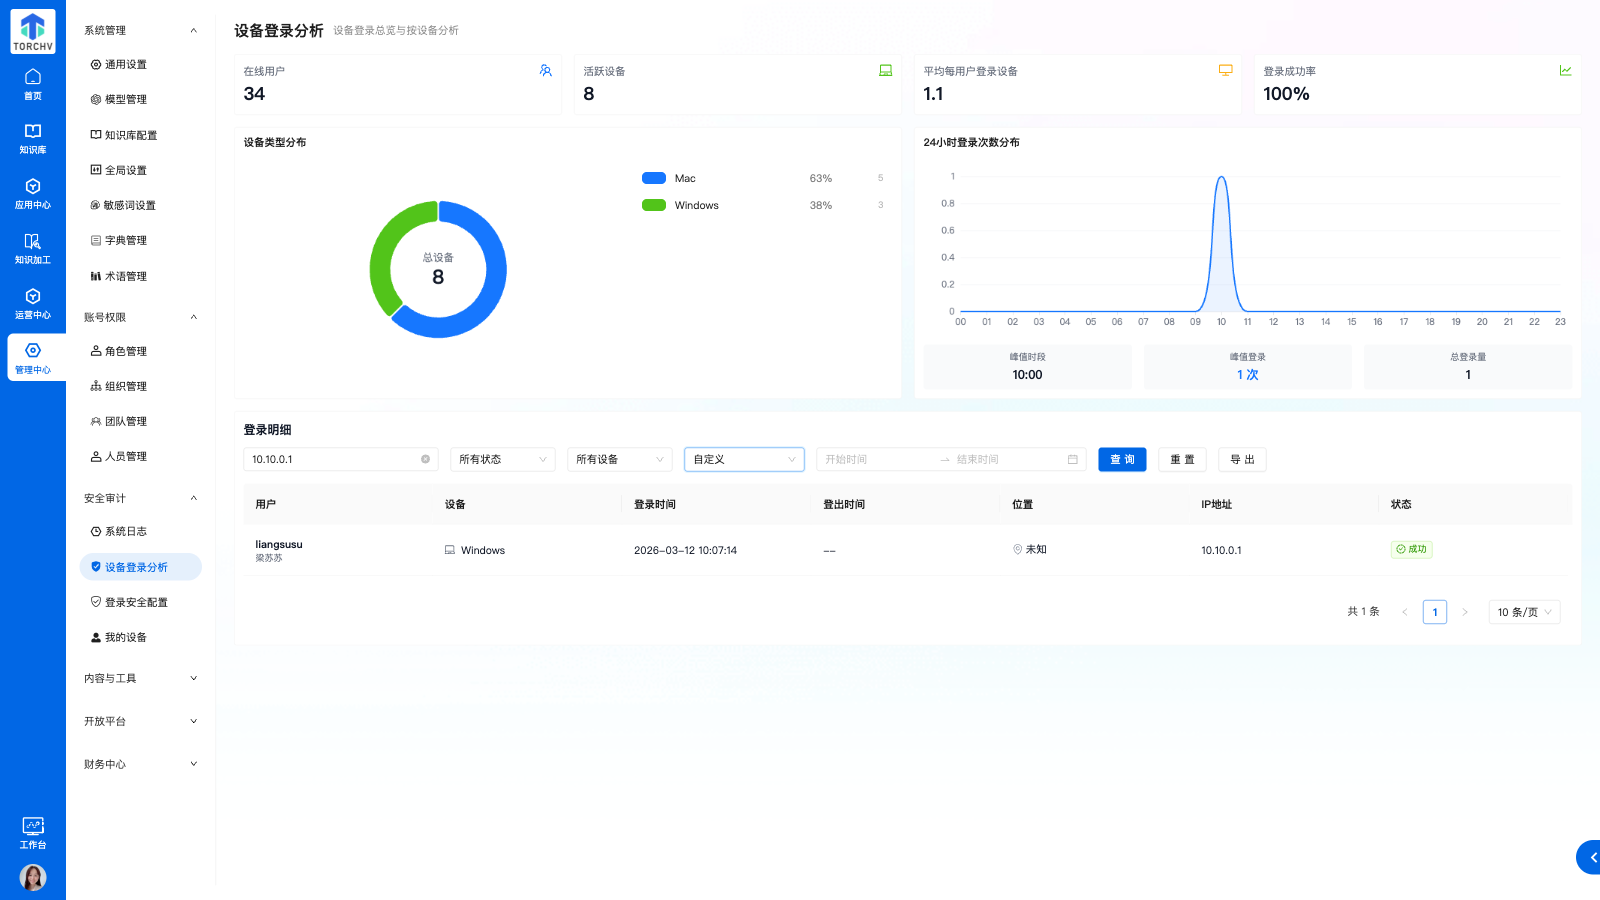Image resolution: width=1600 pixels, height=900 pixels.
Task: Go to 运营中心 from the sidebar
Action: click(33, 303)
